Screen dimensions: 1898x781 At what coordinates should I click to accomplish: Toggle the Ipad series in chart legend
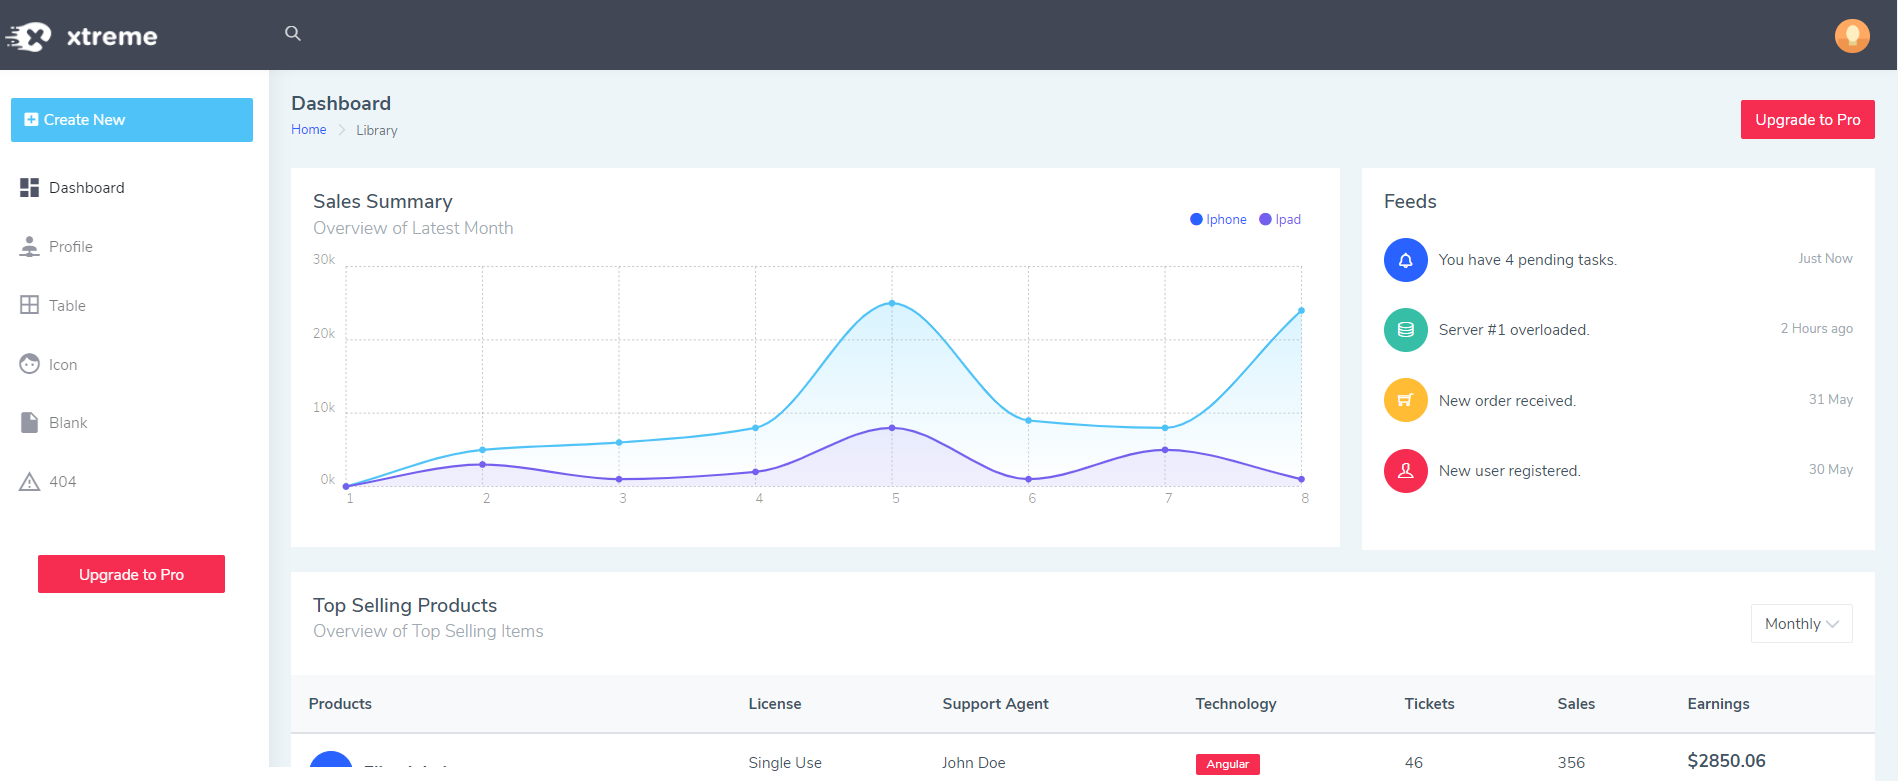[x=1280, y=220]
